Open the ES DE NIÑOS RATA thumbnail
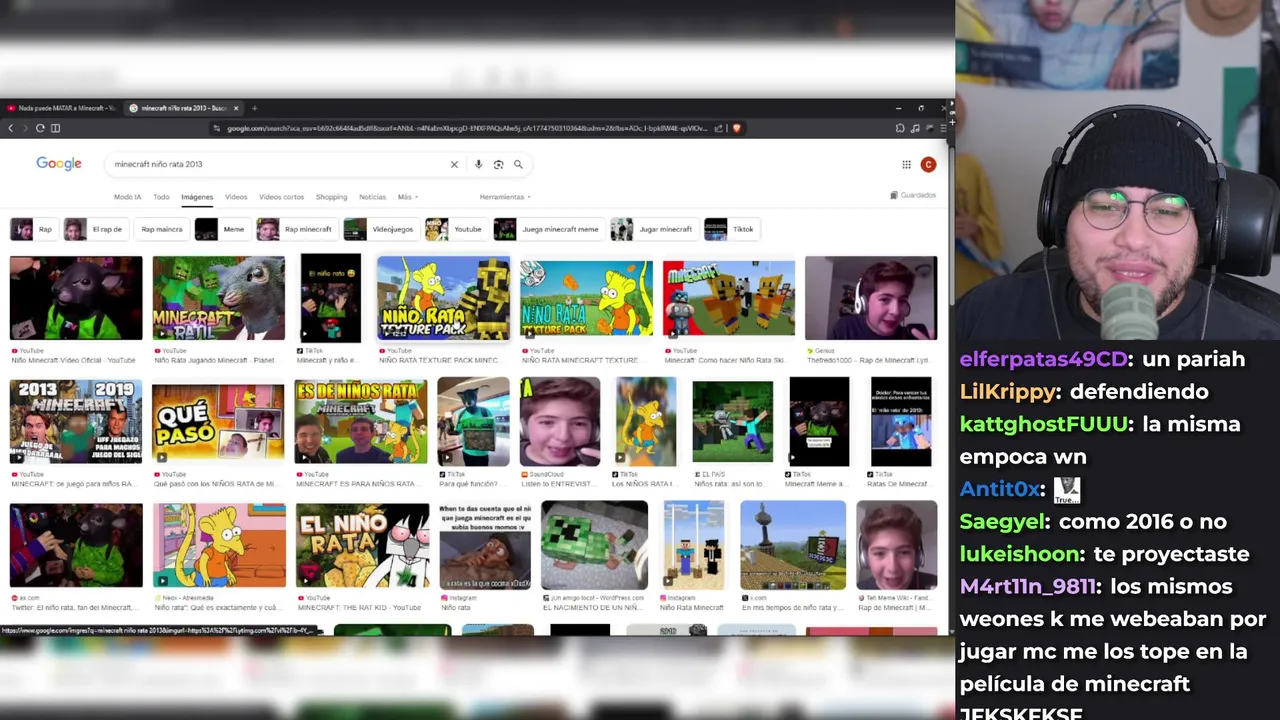This screenshot has height=720, width=1280. coord(361,421)
